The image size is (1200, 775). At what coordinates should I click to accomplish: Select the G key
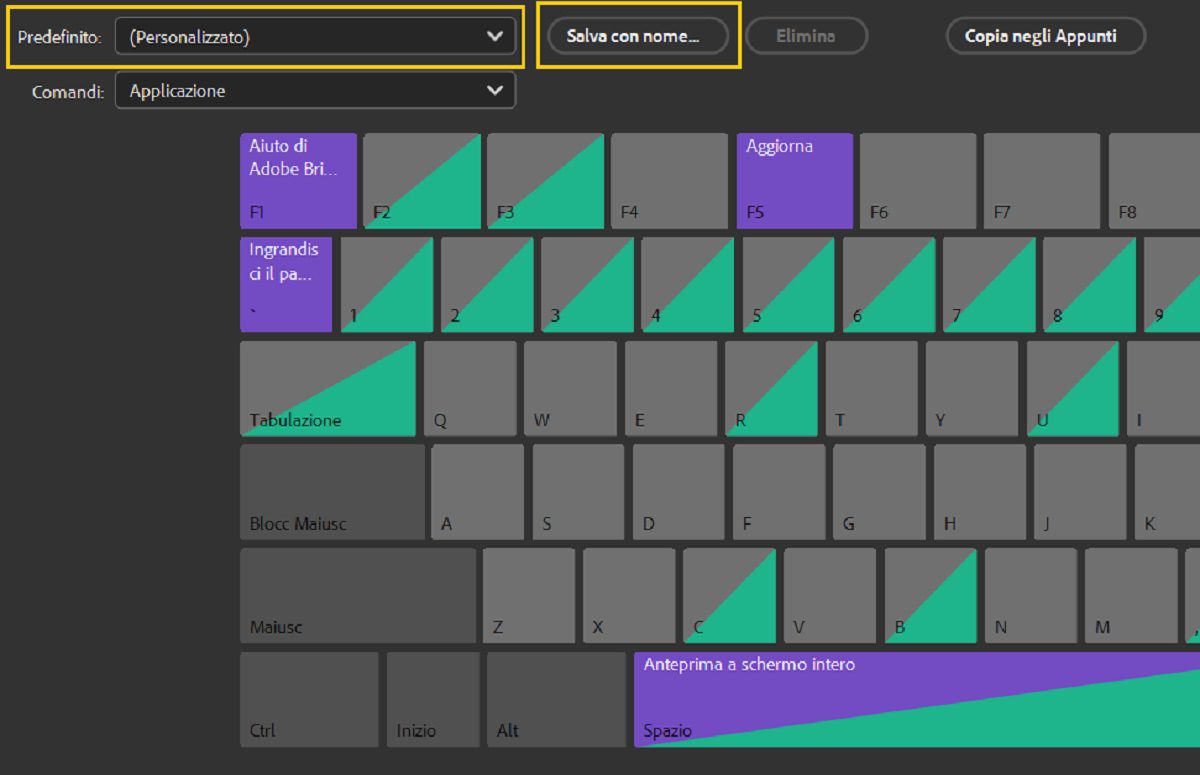click(880, 492)
